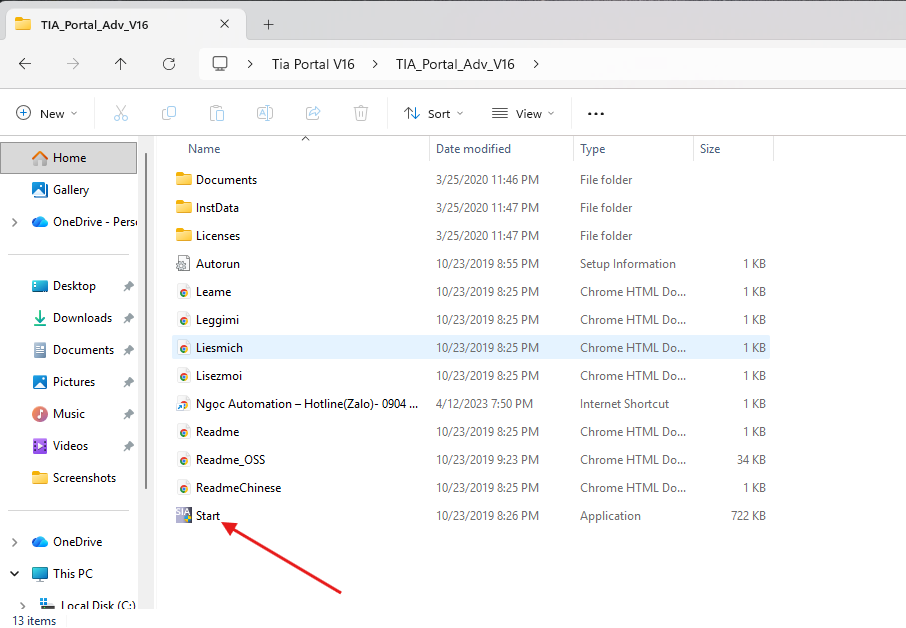The width and height of the screenshot is (906, 628).
Task: Open Downloads in the navigation pane
Action: [x=82, y=318]
